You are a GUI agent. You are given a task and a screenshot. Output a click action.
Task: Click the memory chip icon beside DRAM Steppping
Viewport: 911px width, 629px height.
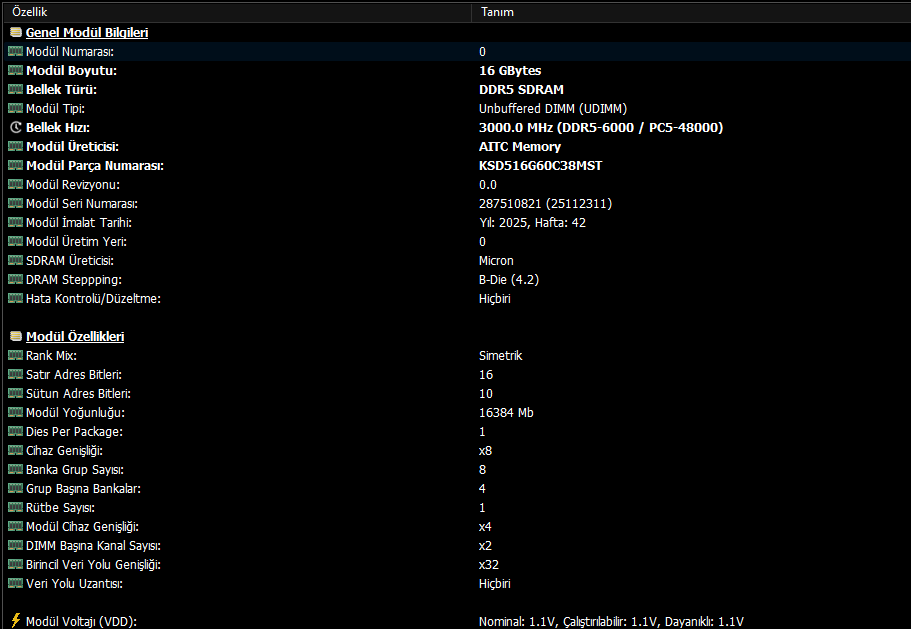pos(16,279)
